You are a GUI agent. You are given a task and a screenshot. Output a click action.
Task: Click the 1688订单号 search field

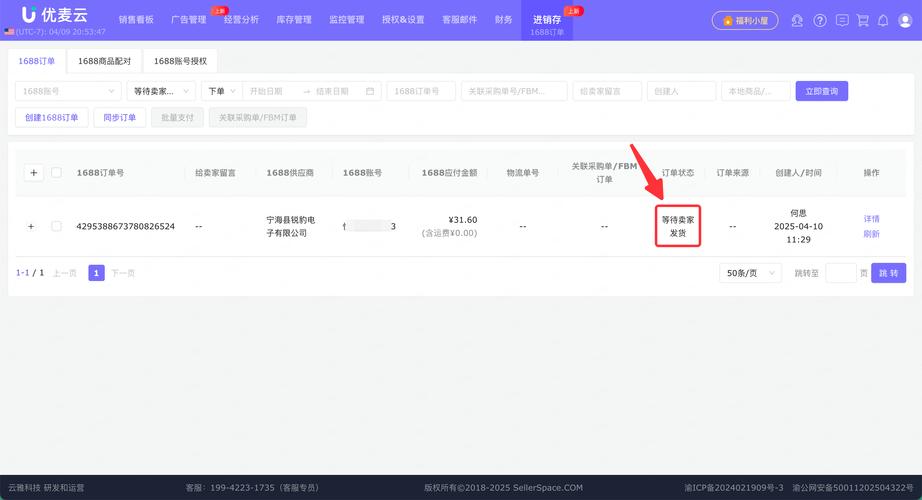click(420, 91)
